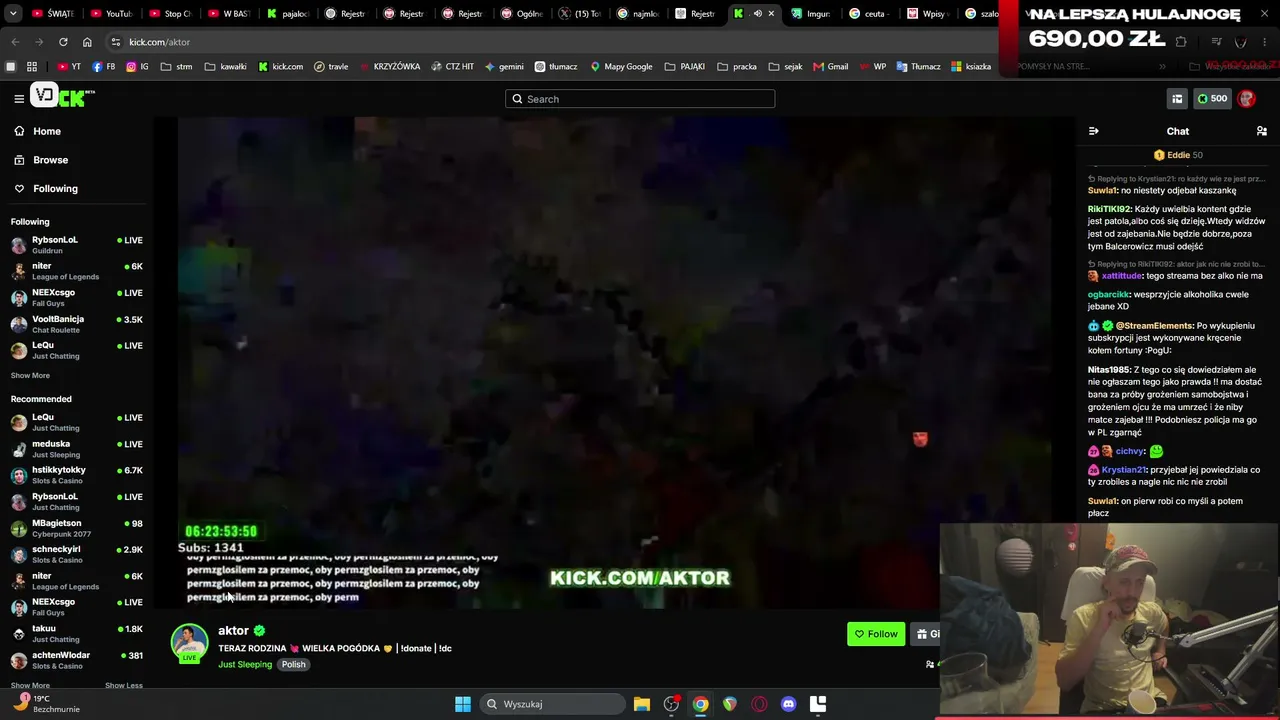Screen dimensions: 1280x720
Task: Click the Polish language tag
Action: coord(293,664)
